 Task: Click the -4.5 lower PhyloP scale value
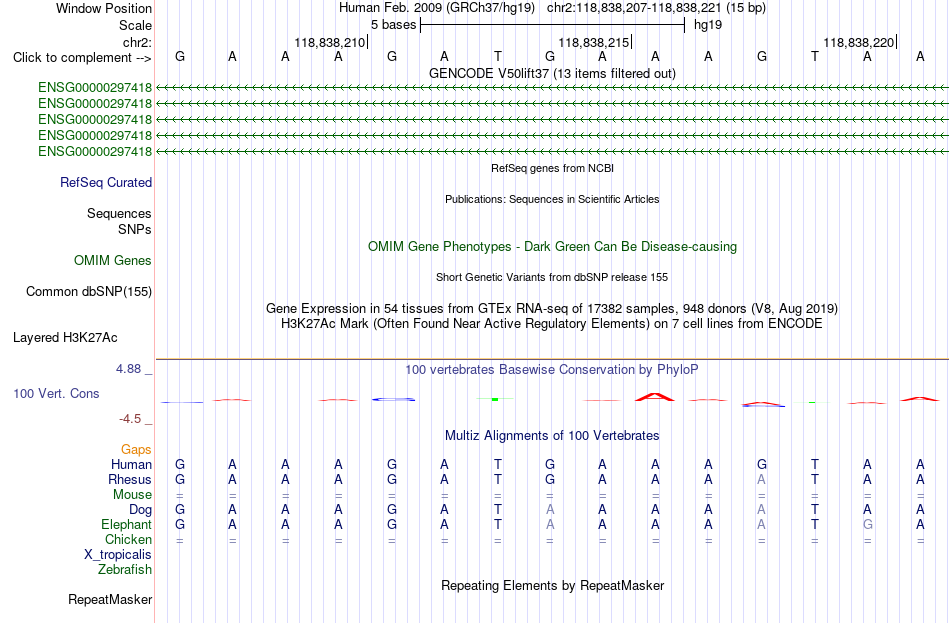[130, 419]
